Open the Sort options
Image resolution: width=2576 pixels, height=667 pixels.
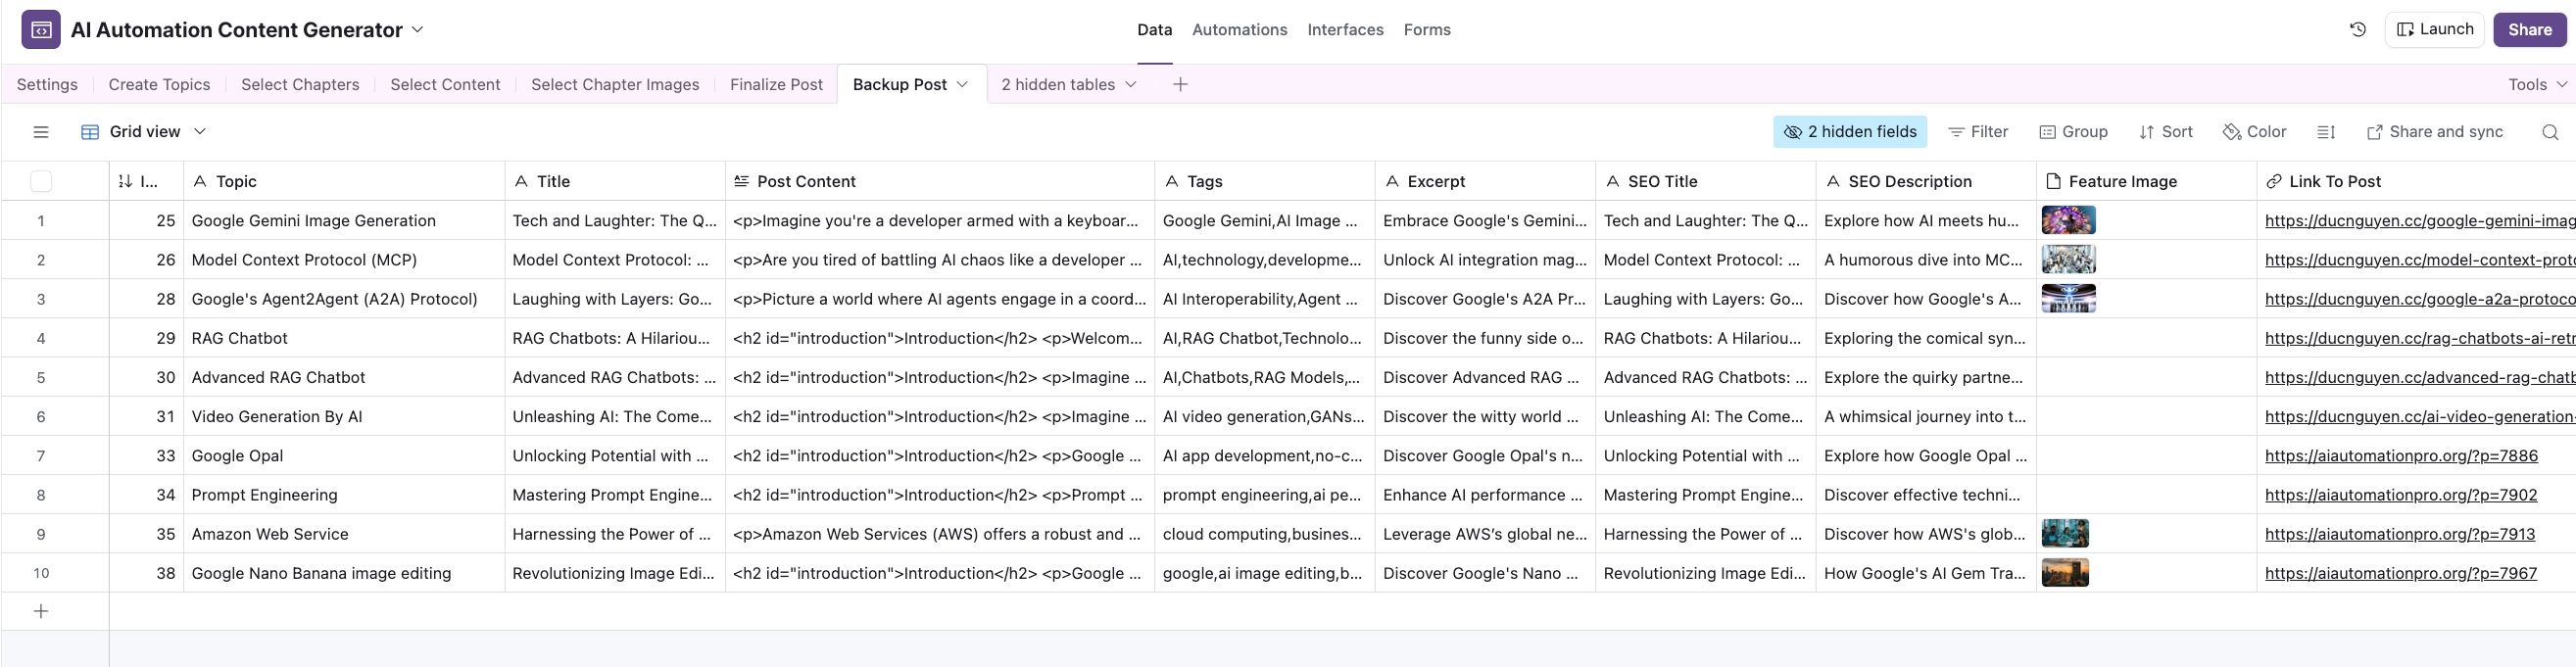tap(2165, 132)
